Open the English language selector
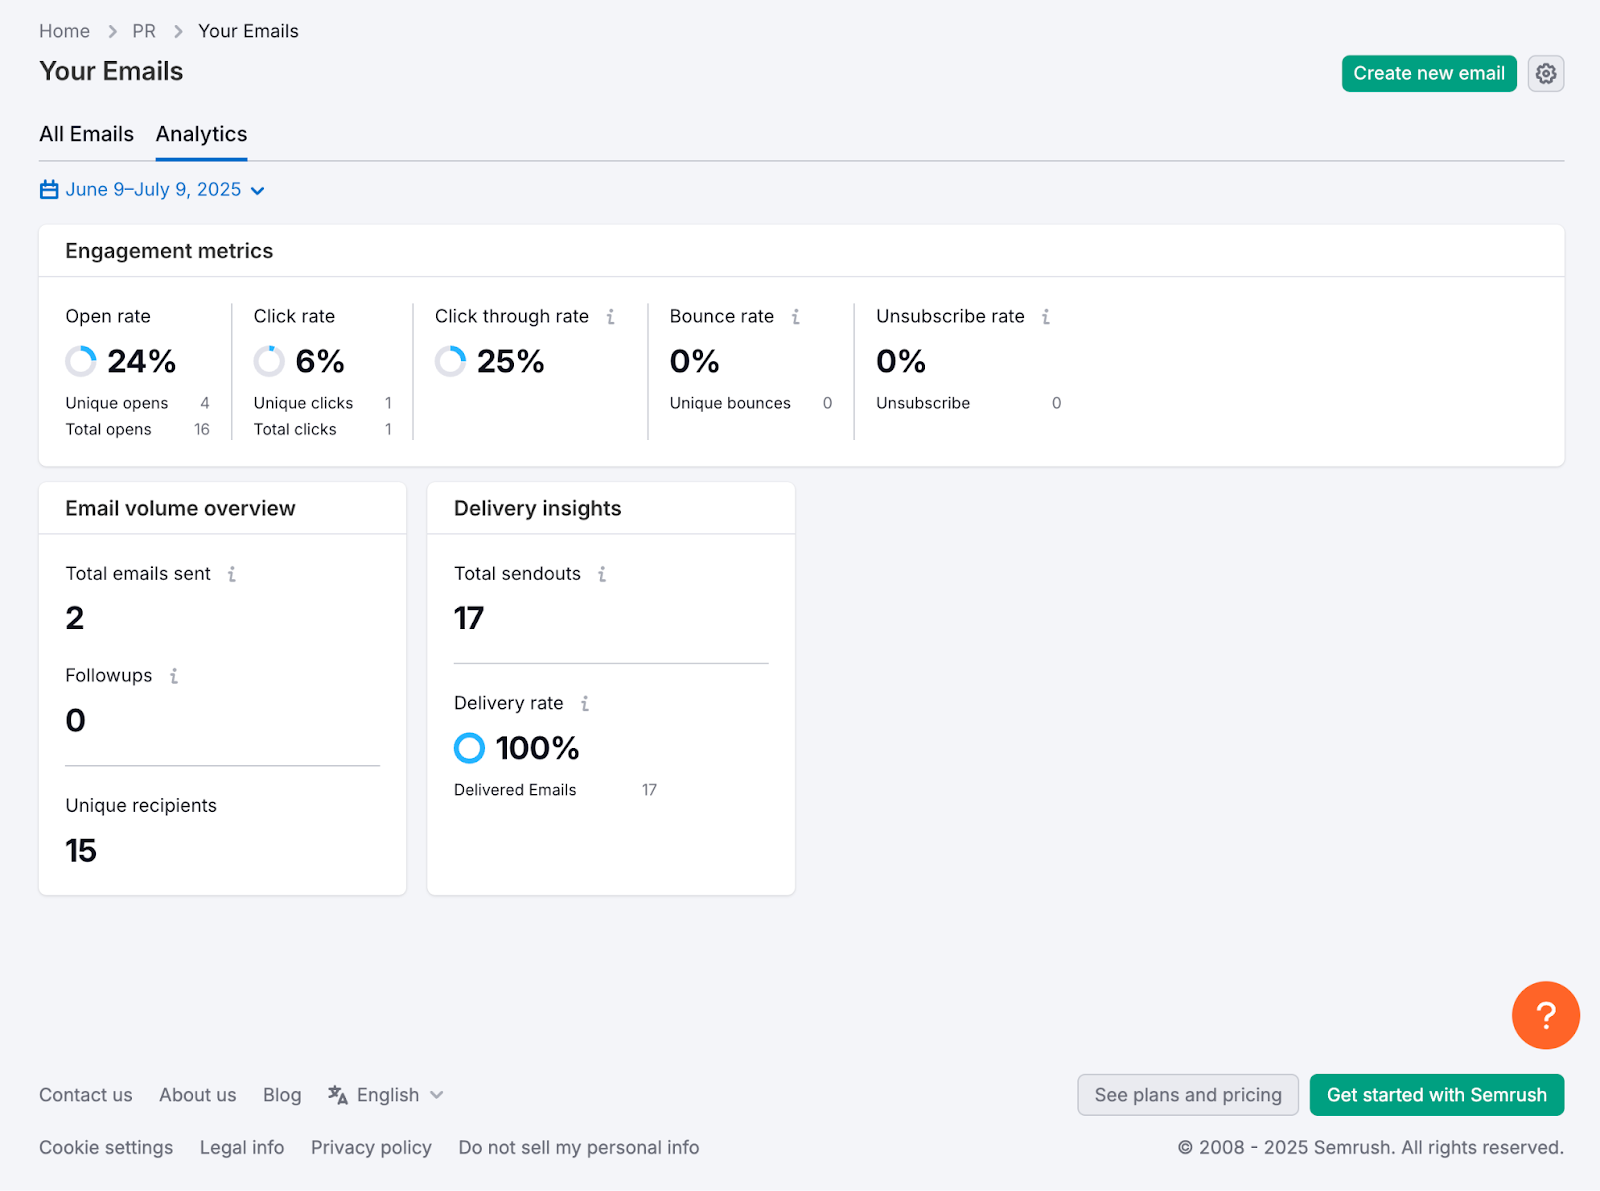 point(386,1094)
